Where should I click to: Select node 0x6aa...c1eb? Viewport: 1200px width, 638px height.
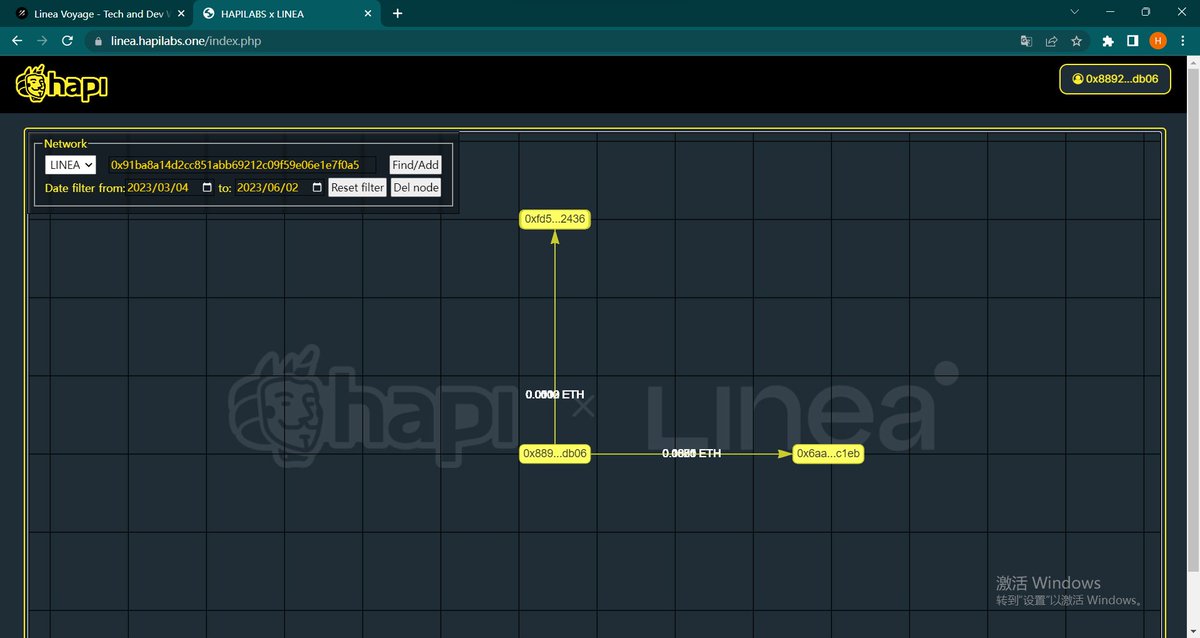pyautogui.click(x=828, y=454)
